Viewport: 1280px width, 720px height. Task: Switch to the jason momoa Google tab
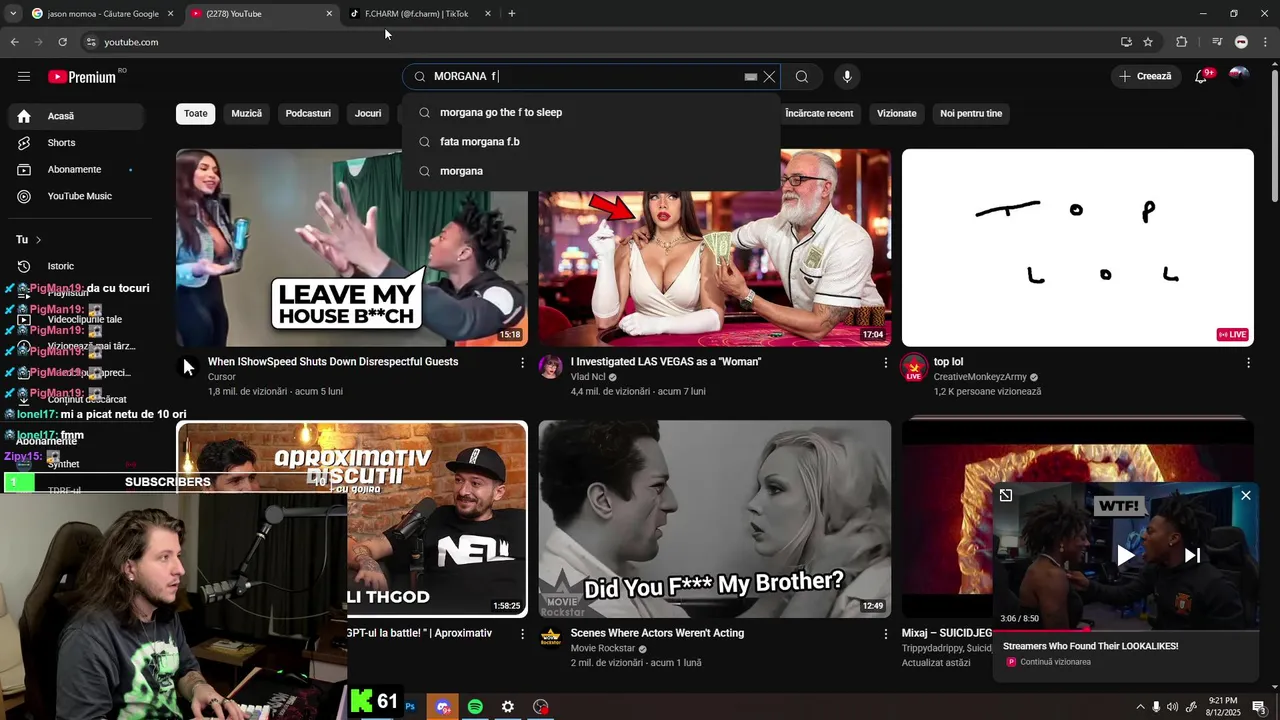coord(102,14)
